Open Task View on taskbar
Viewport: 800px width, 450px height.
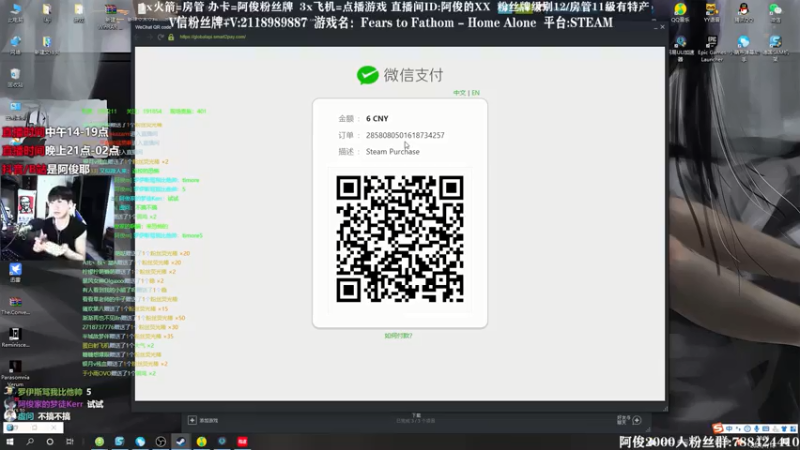[x=69, y=441]
